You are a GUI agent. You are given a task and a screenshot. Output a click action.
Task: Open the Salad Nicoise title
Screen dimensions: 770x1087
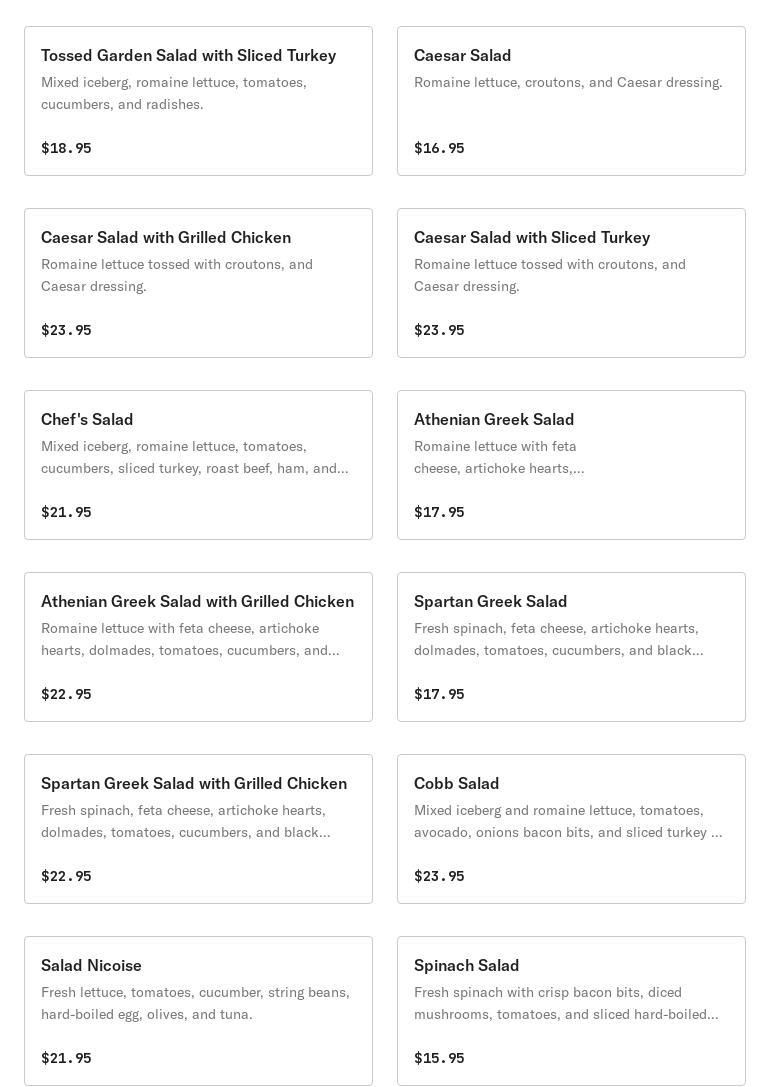click(91, 966)
